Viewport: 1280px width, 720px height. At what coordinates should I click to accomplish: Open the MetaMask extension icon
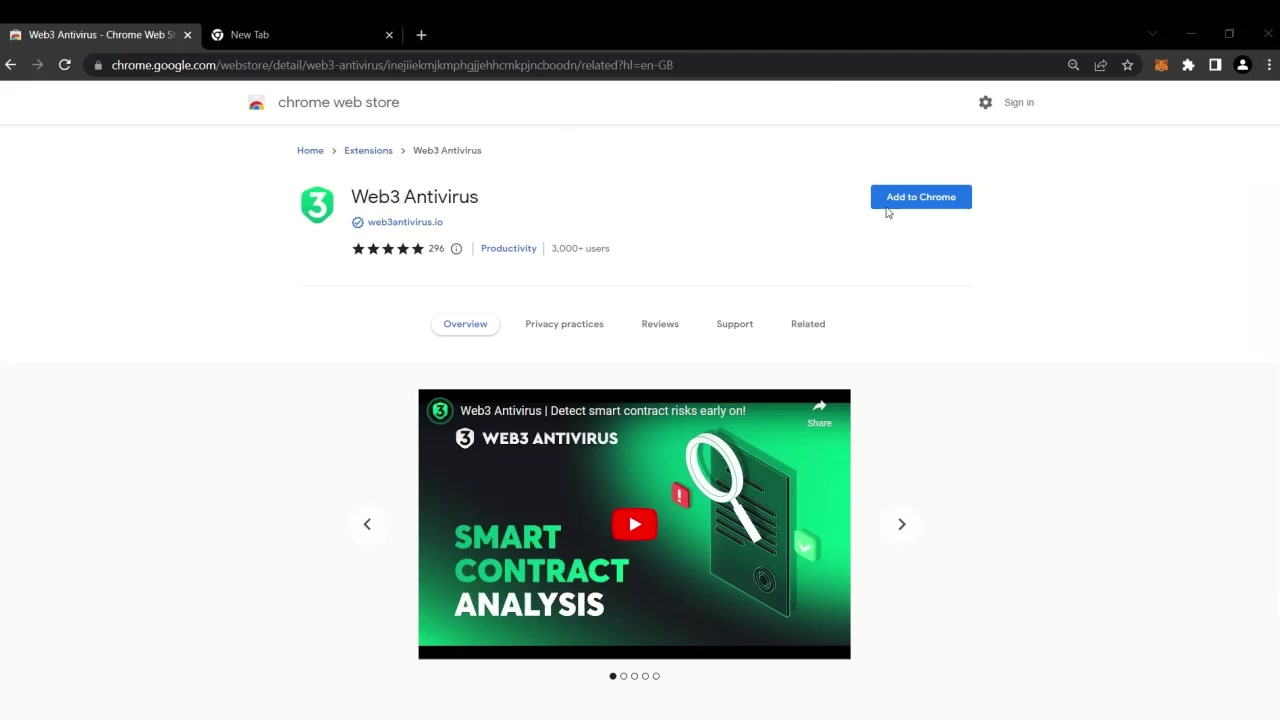pos(1161,64)
